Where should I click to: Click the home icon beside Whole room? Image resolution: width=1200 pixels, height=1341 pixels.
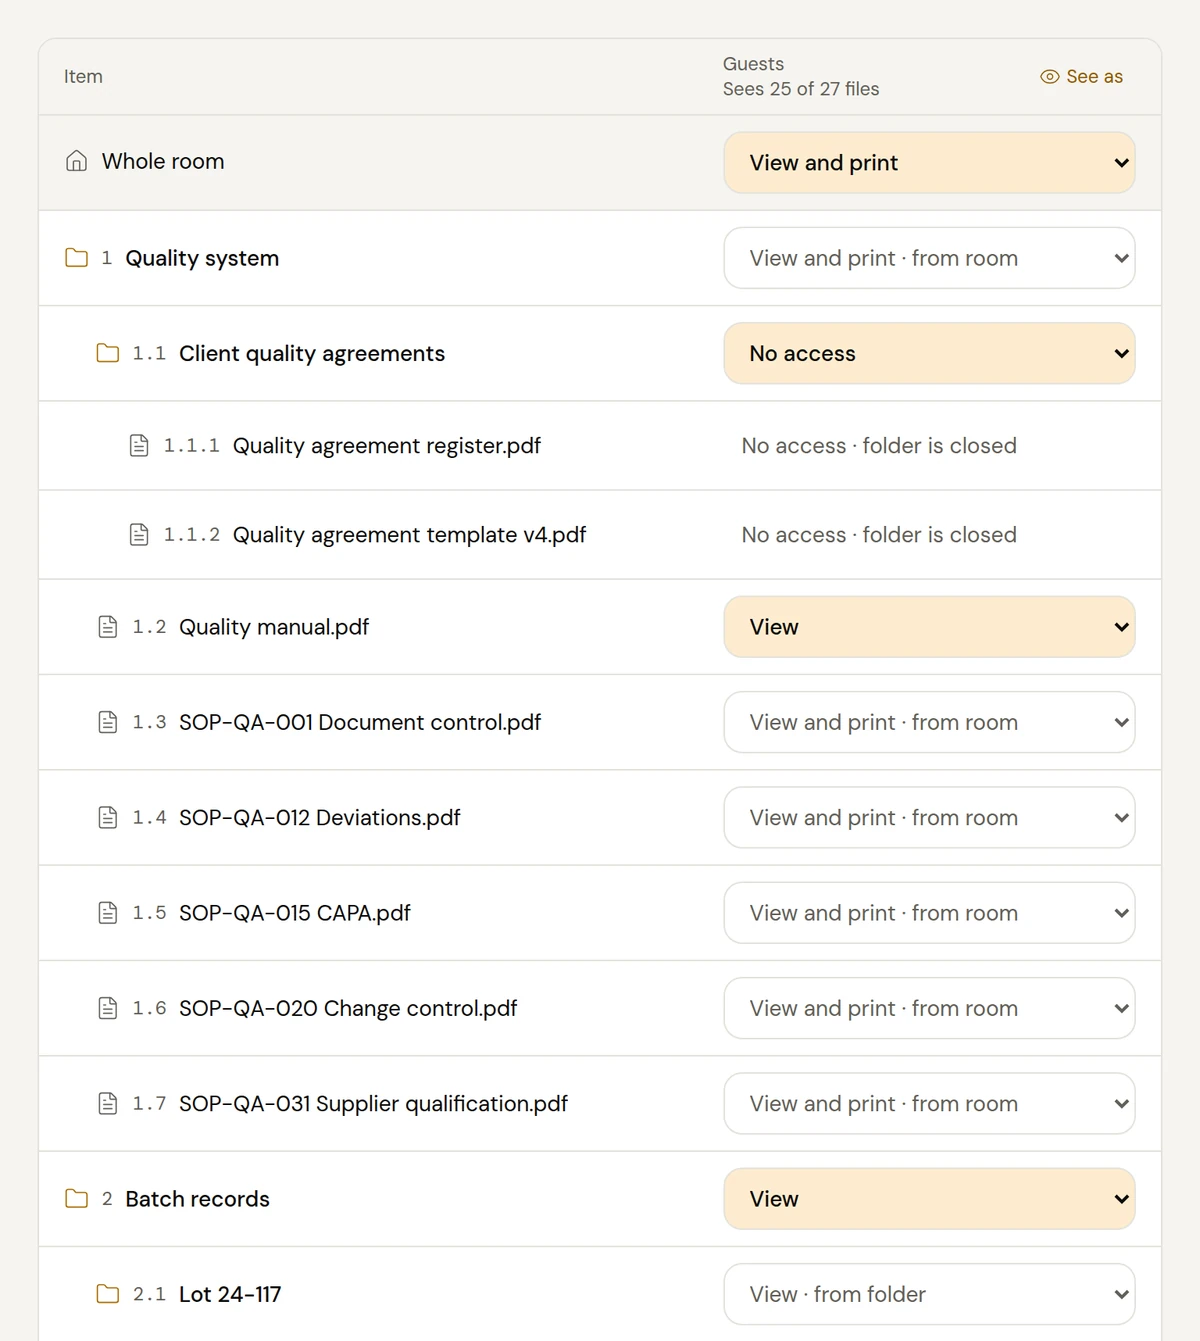(x=76, y=161)
